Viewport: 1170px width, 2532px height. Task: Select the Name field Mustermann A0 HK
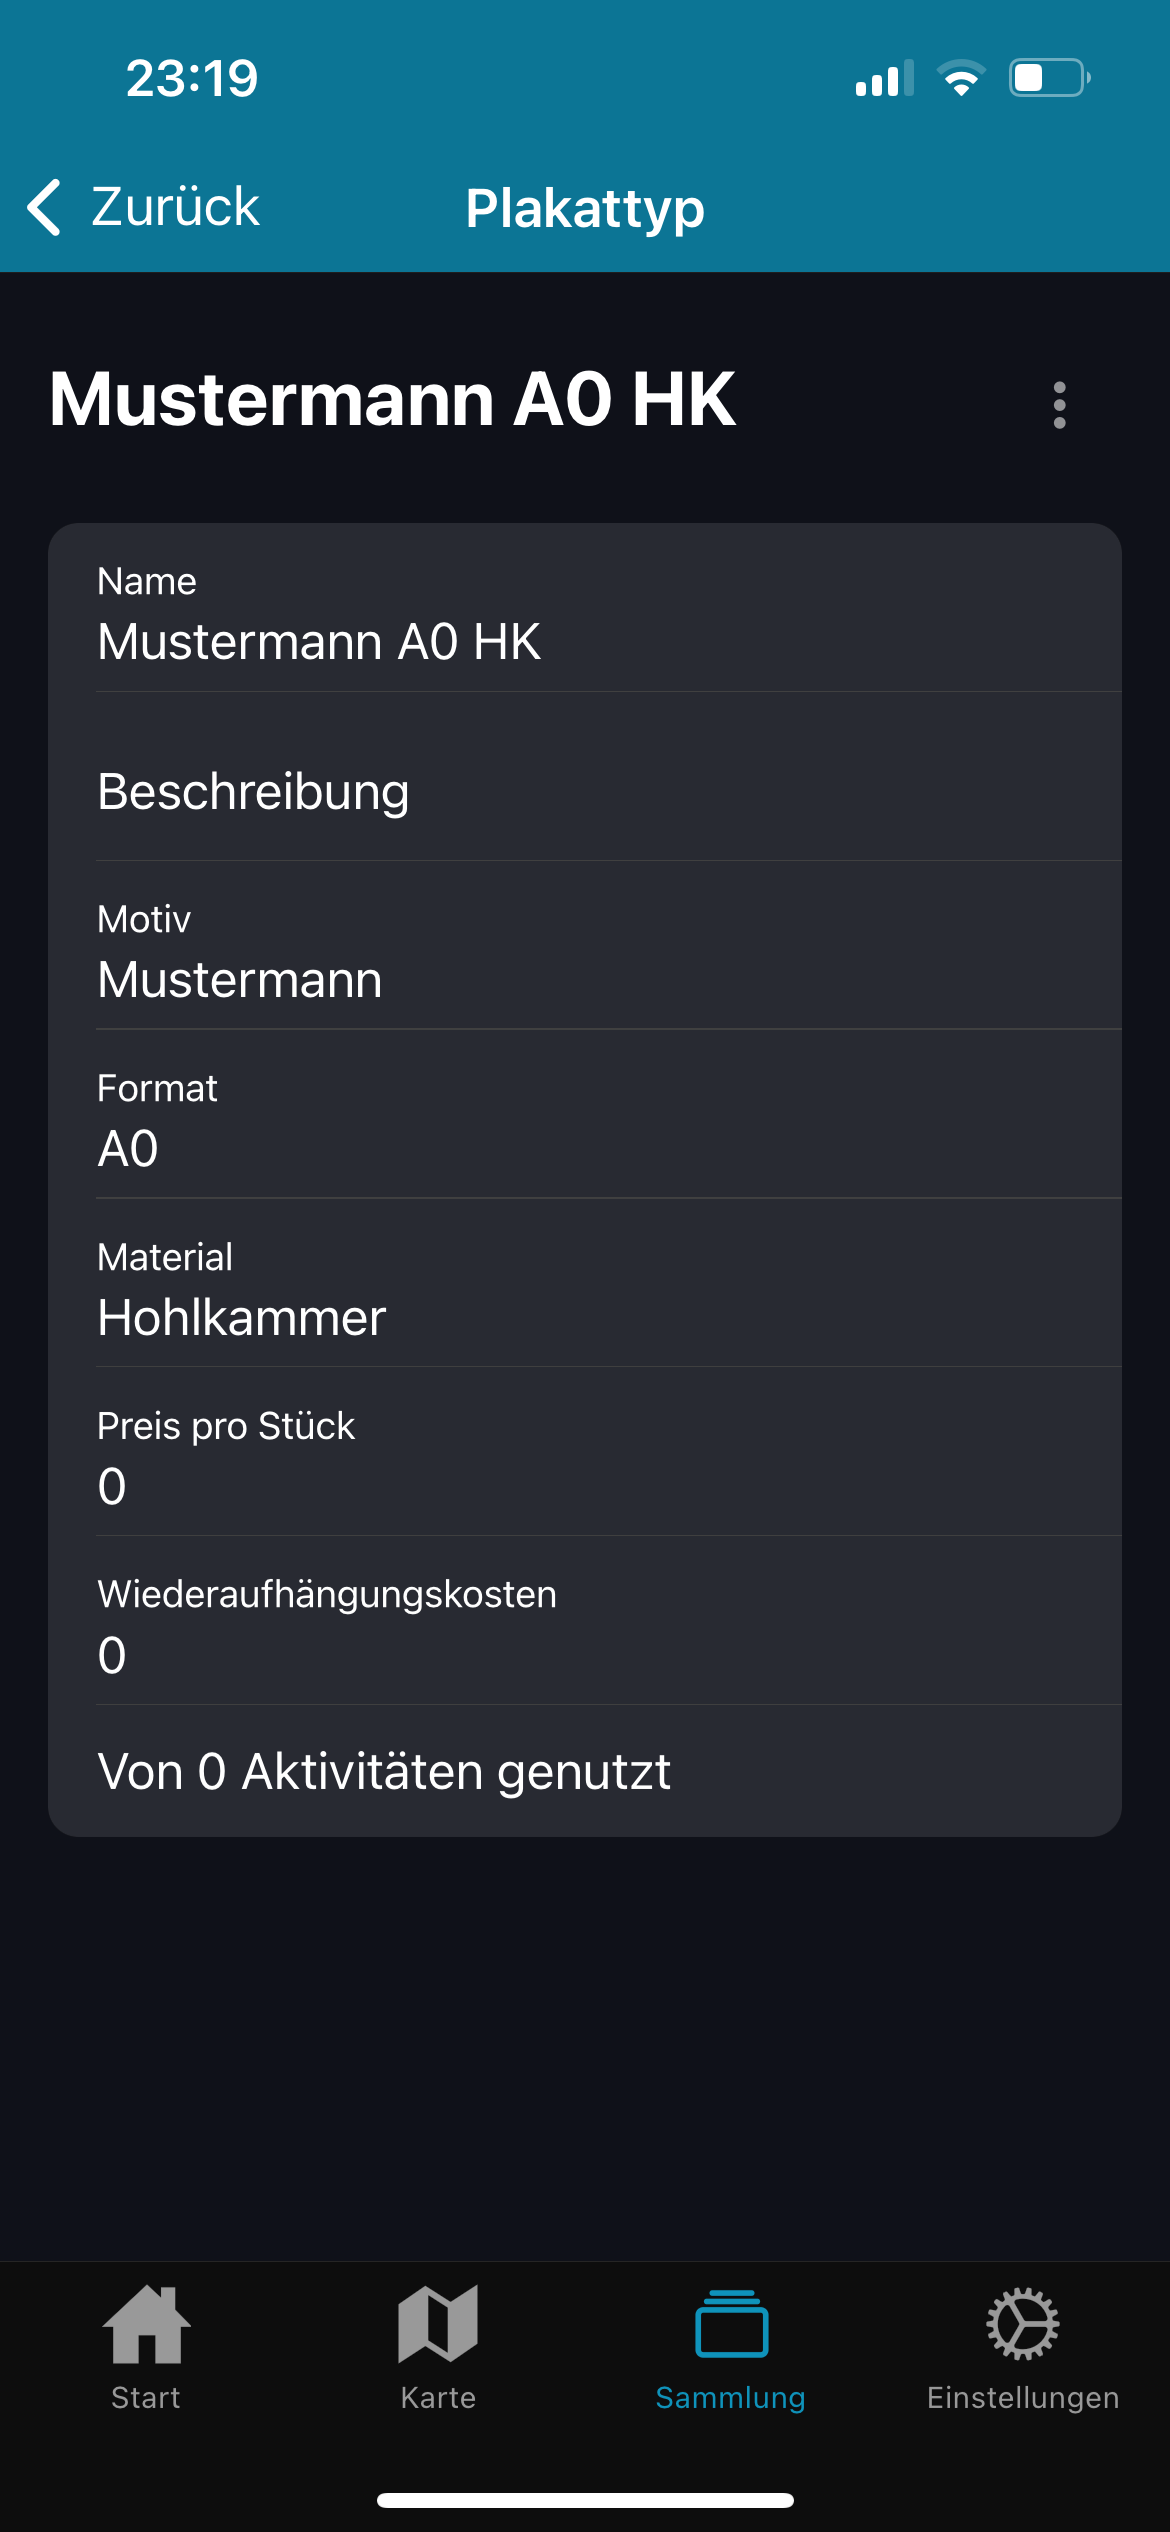584,616
